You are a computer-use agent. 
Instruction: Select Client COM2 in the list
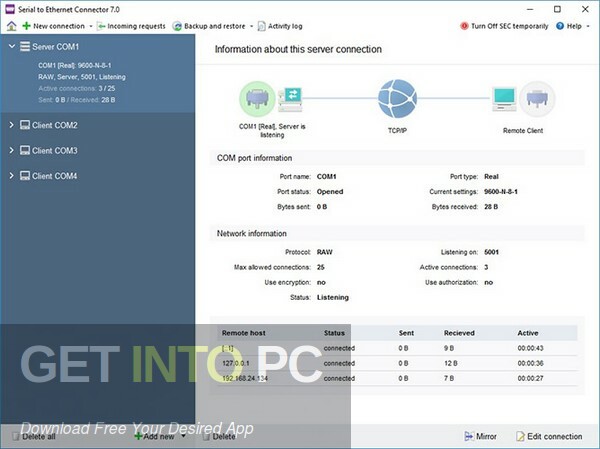(x=55, y=125)
